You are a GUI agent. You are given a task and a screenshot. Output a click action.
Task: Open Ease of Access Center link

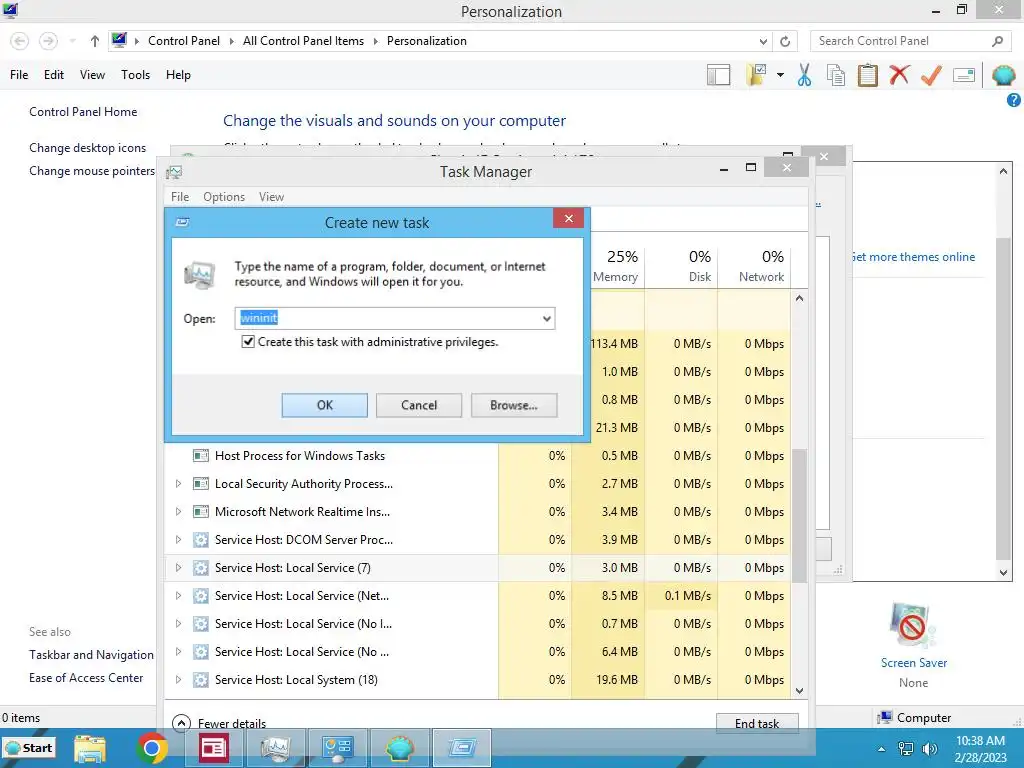click(x=86, y=678)
